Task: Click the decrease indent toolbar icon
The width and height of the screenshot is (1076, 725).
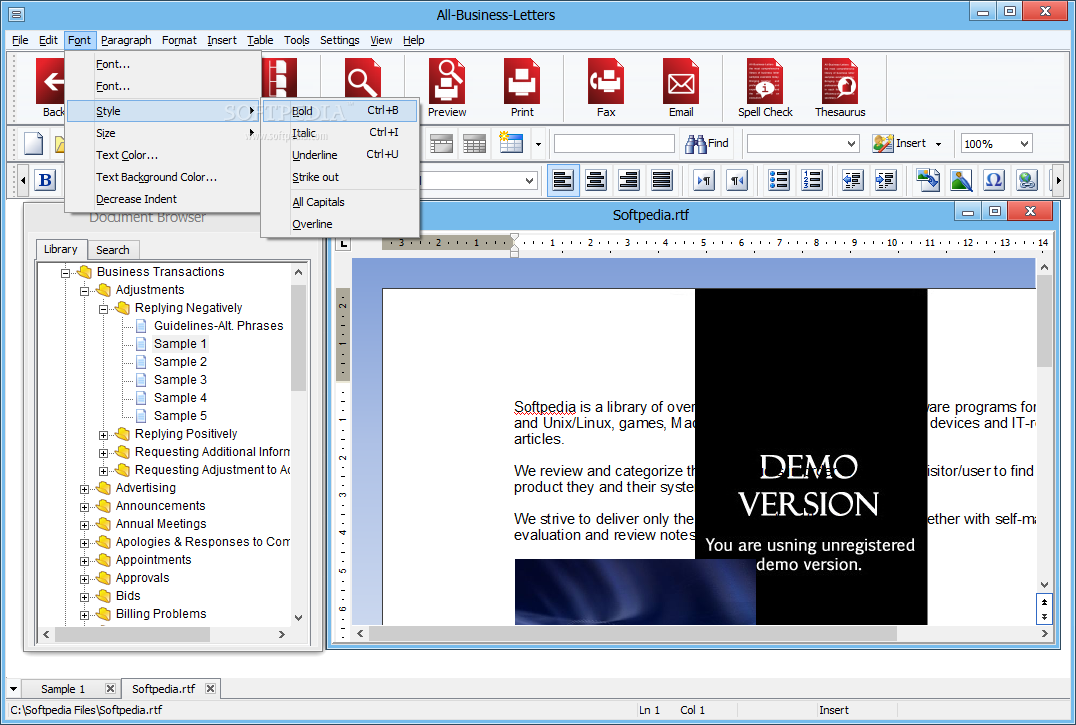Action: tap(852, 180)
